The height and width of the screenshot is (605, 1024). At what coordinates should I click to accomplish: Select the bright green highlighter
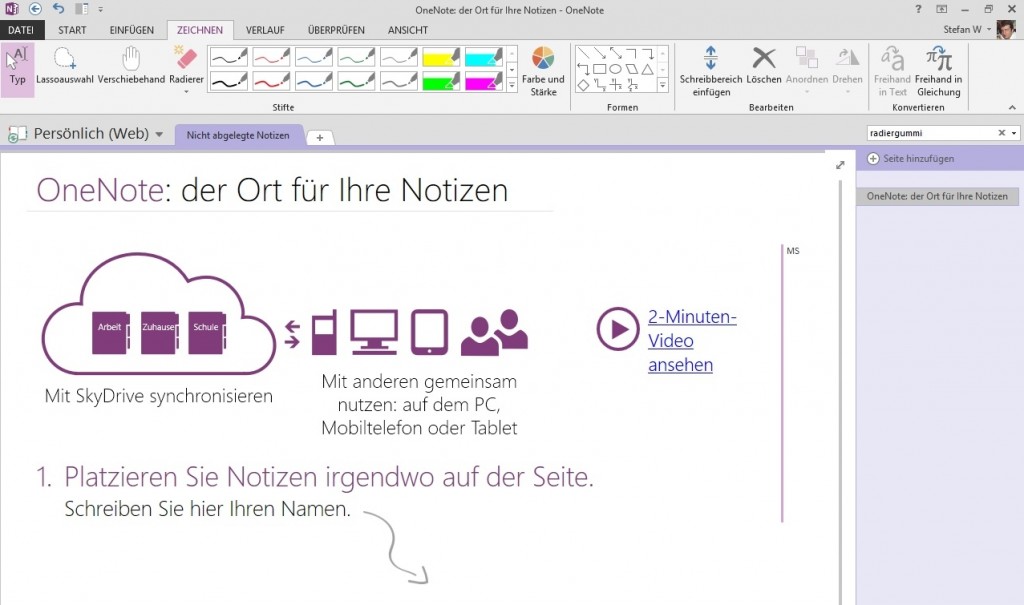[x=441, y=81]
